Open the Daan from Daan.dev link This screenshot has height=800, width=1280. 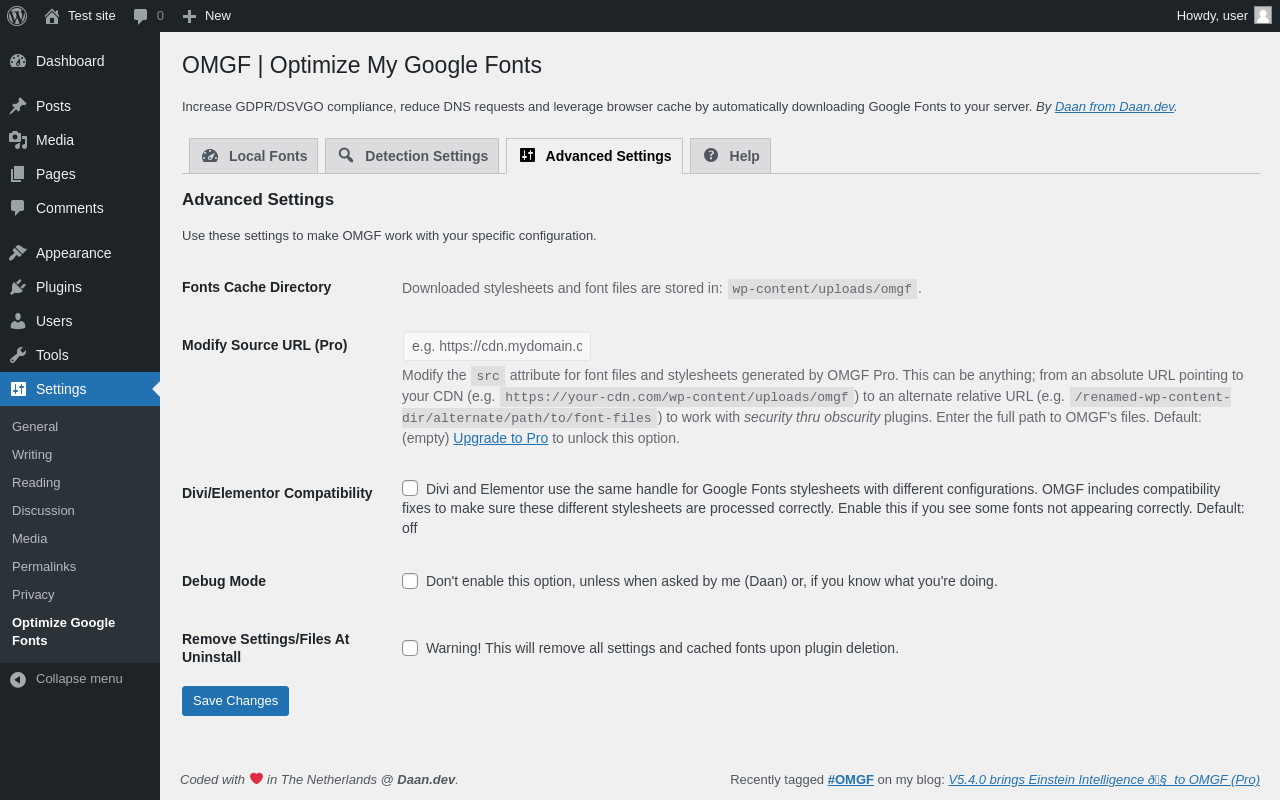coord(1114,107)
